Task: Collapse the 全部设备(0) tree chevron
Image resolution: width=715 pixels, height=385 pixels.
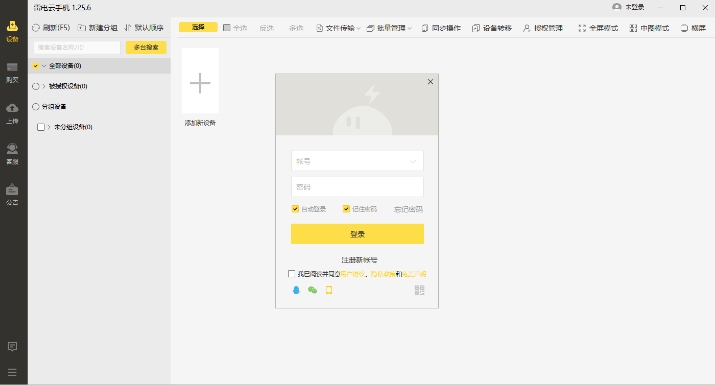Action: (x=44, y=66)
